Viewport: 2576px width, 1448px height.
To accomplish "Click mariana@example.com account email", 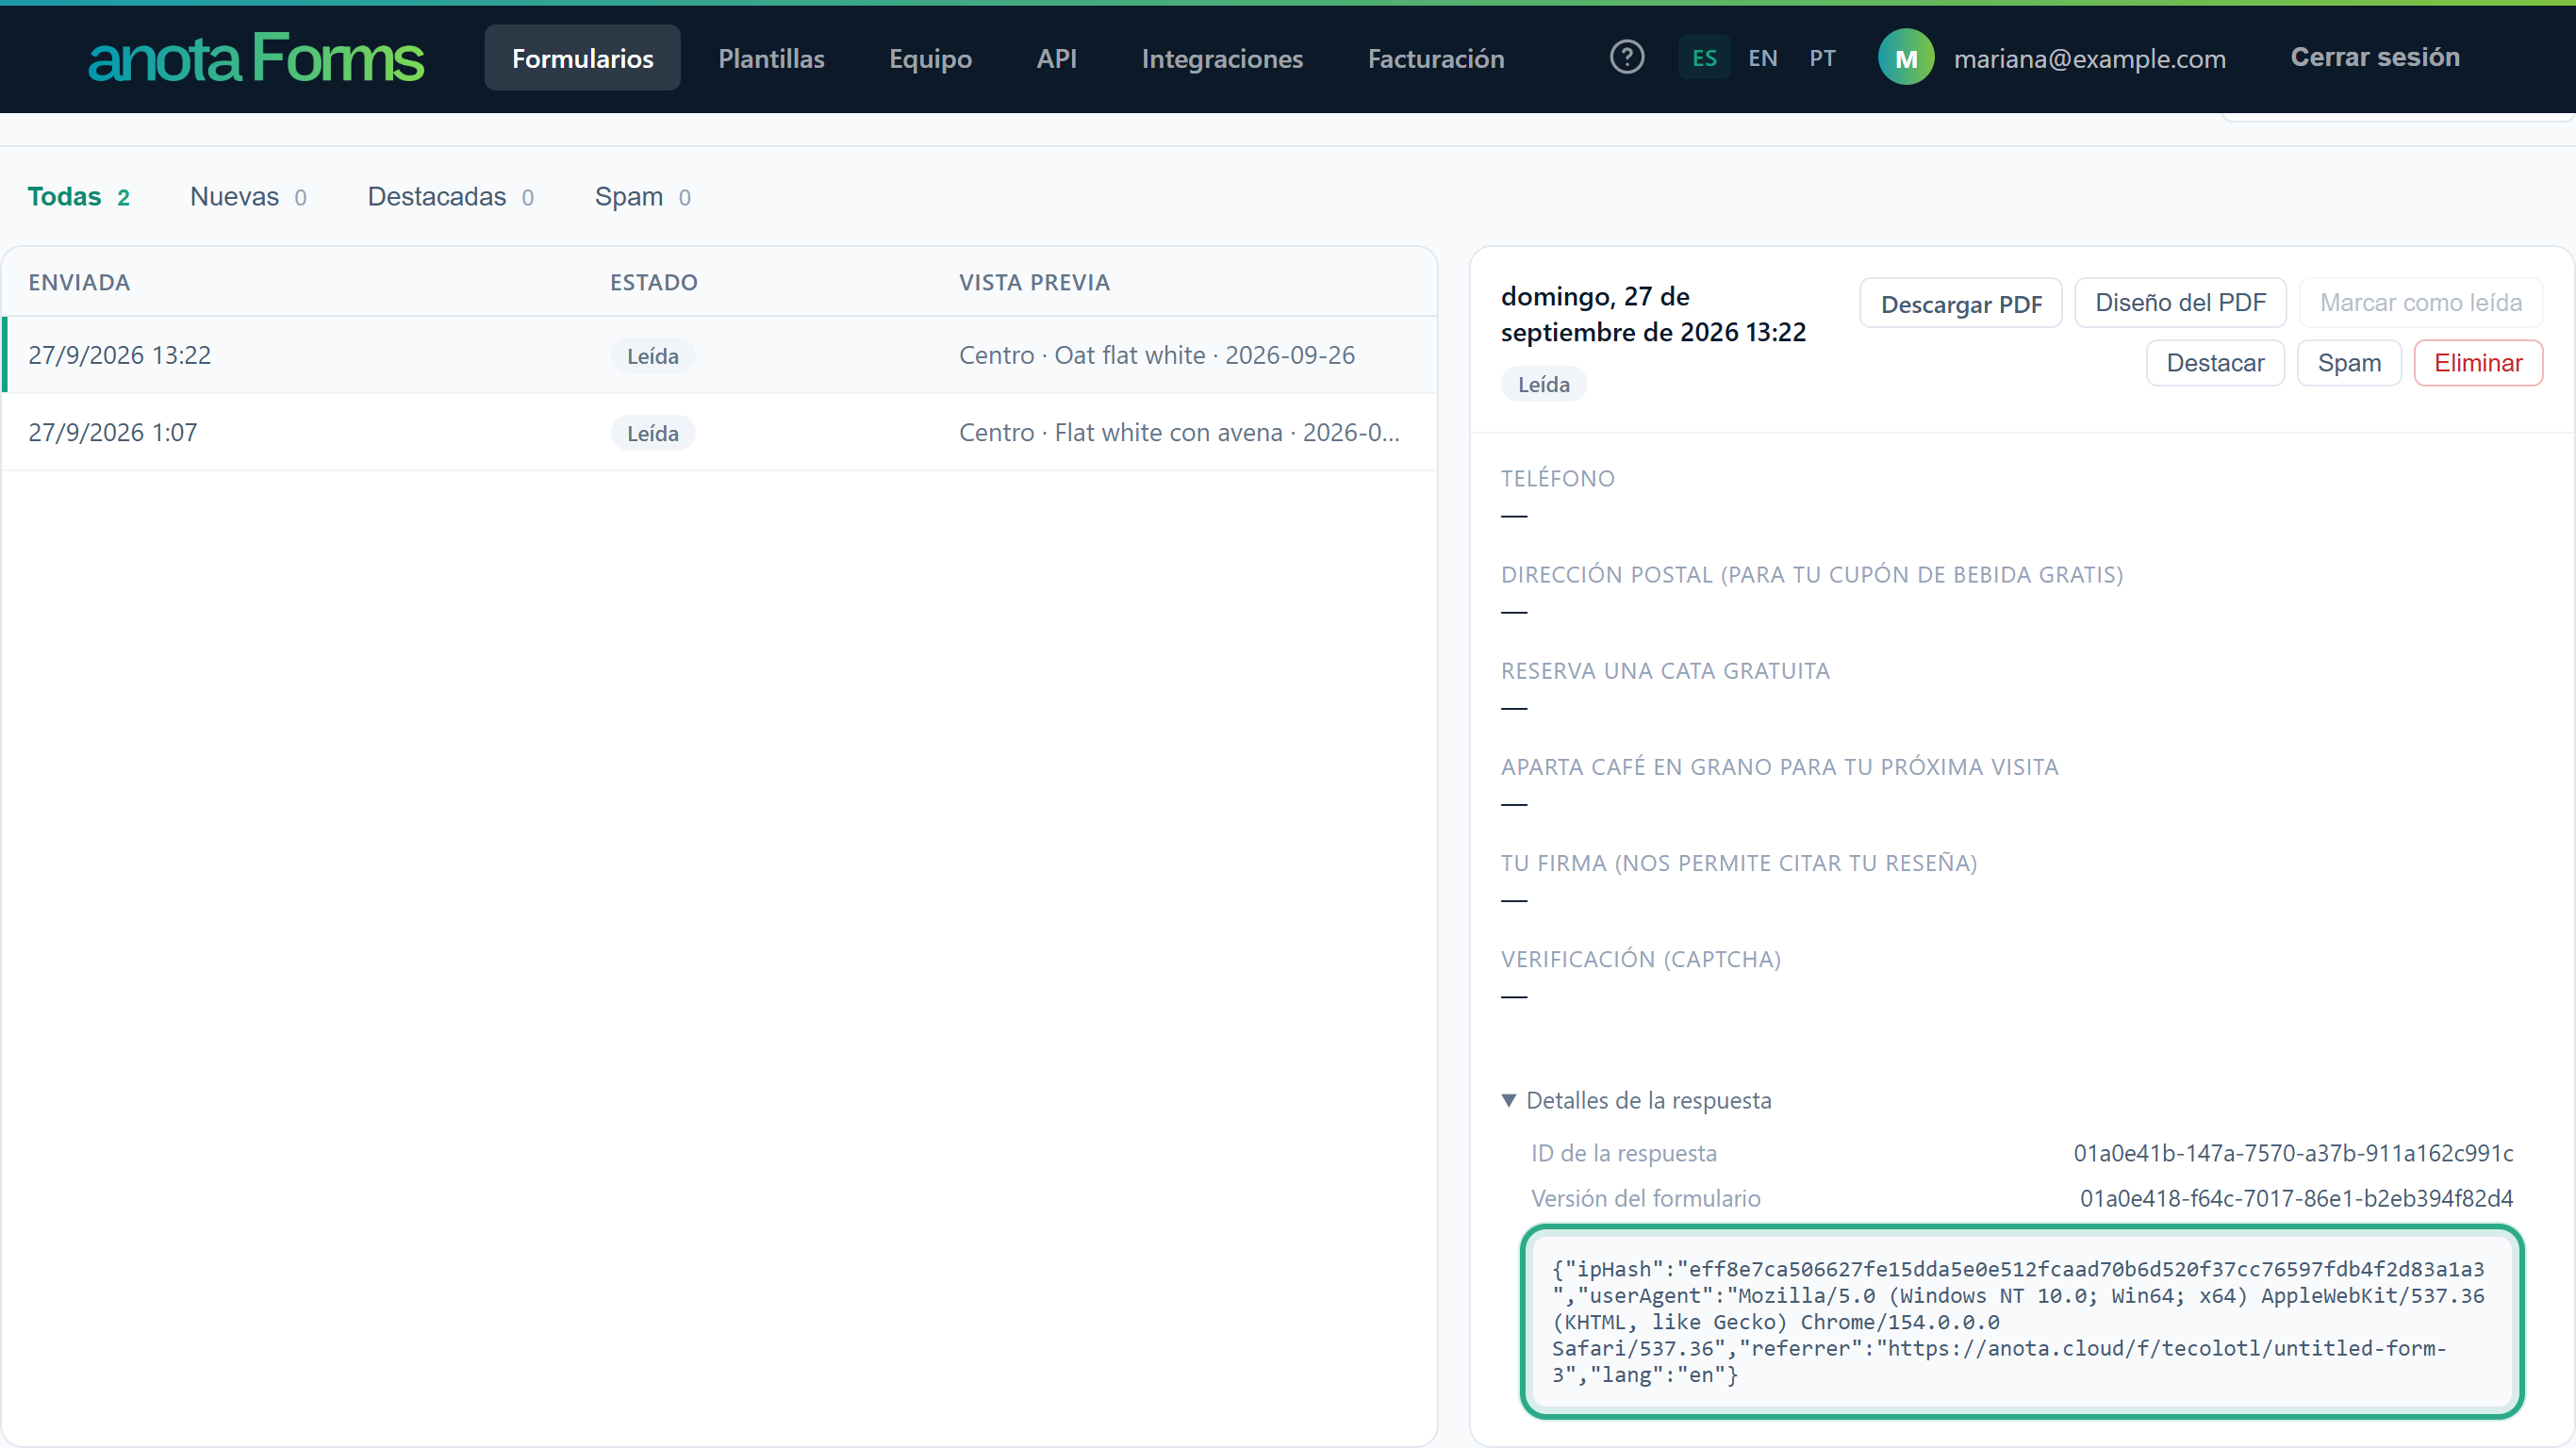I will pyautogui.click(x=2090, y=58).
